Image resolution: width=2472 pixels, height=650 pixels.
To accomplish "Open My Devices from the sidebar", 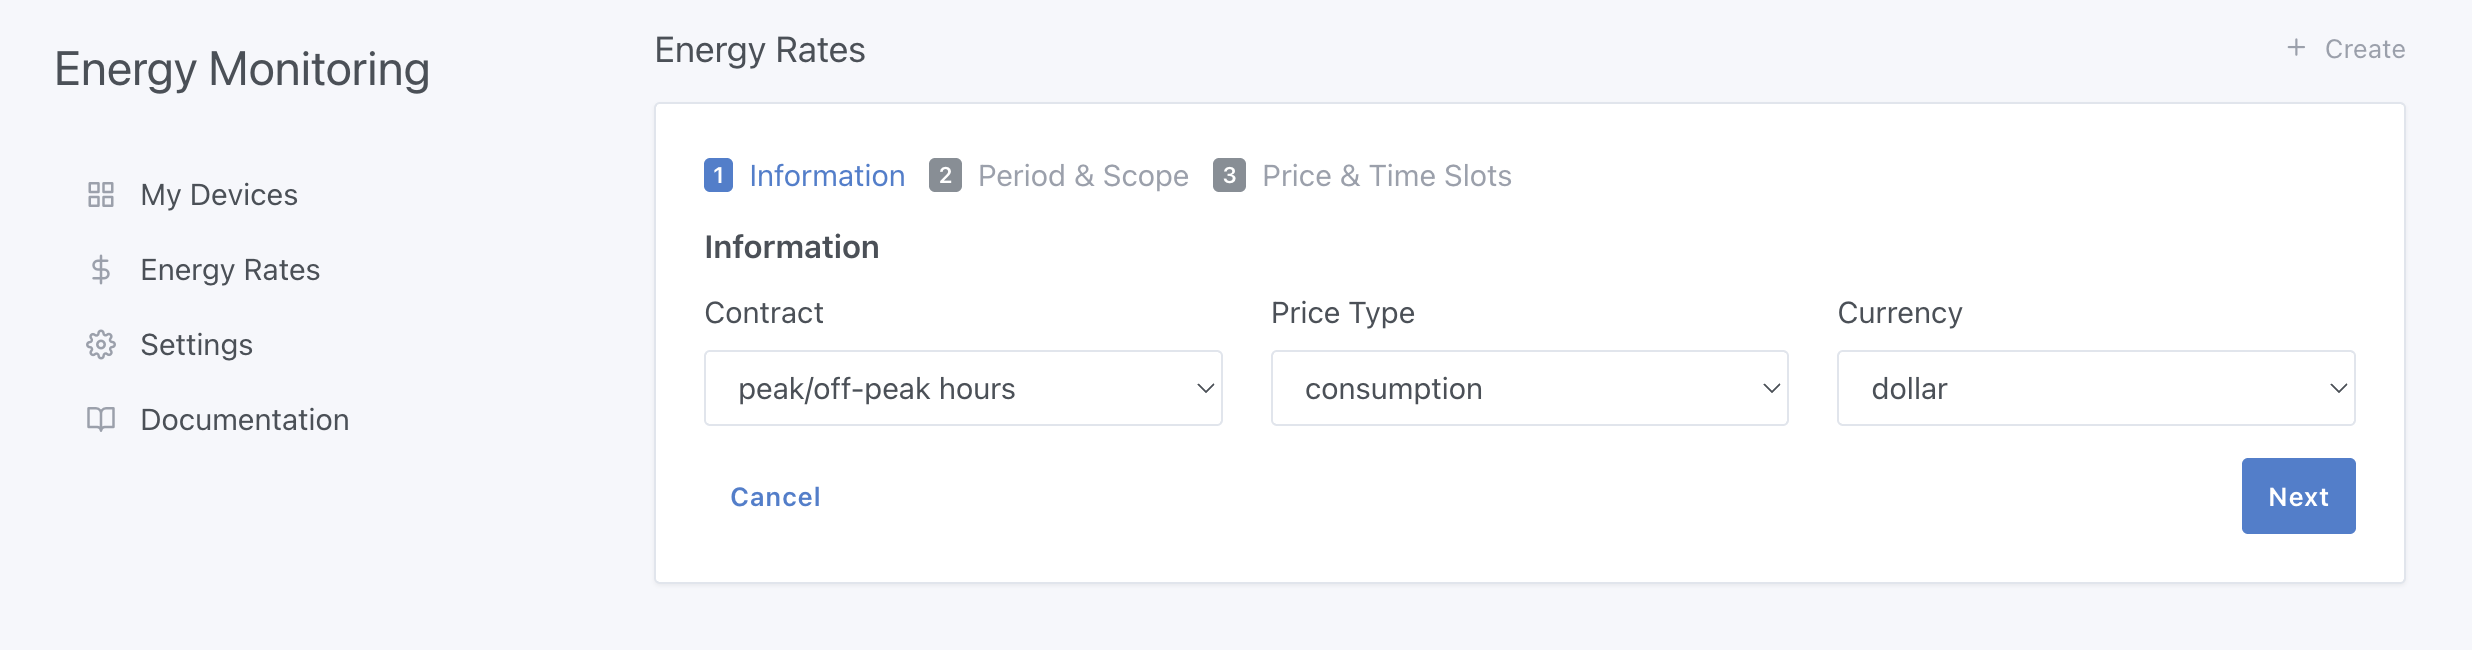I will pos(218,194).
